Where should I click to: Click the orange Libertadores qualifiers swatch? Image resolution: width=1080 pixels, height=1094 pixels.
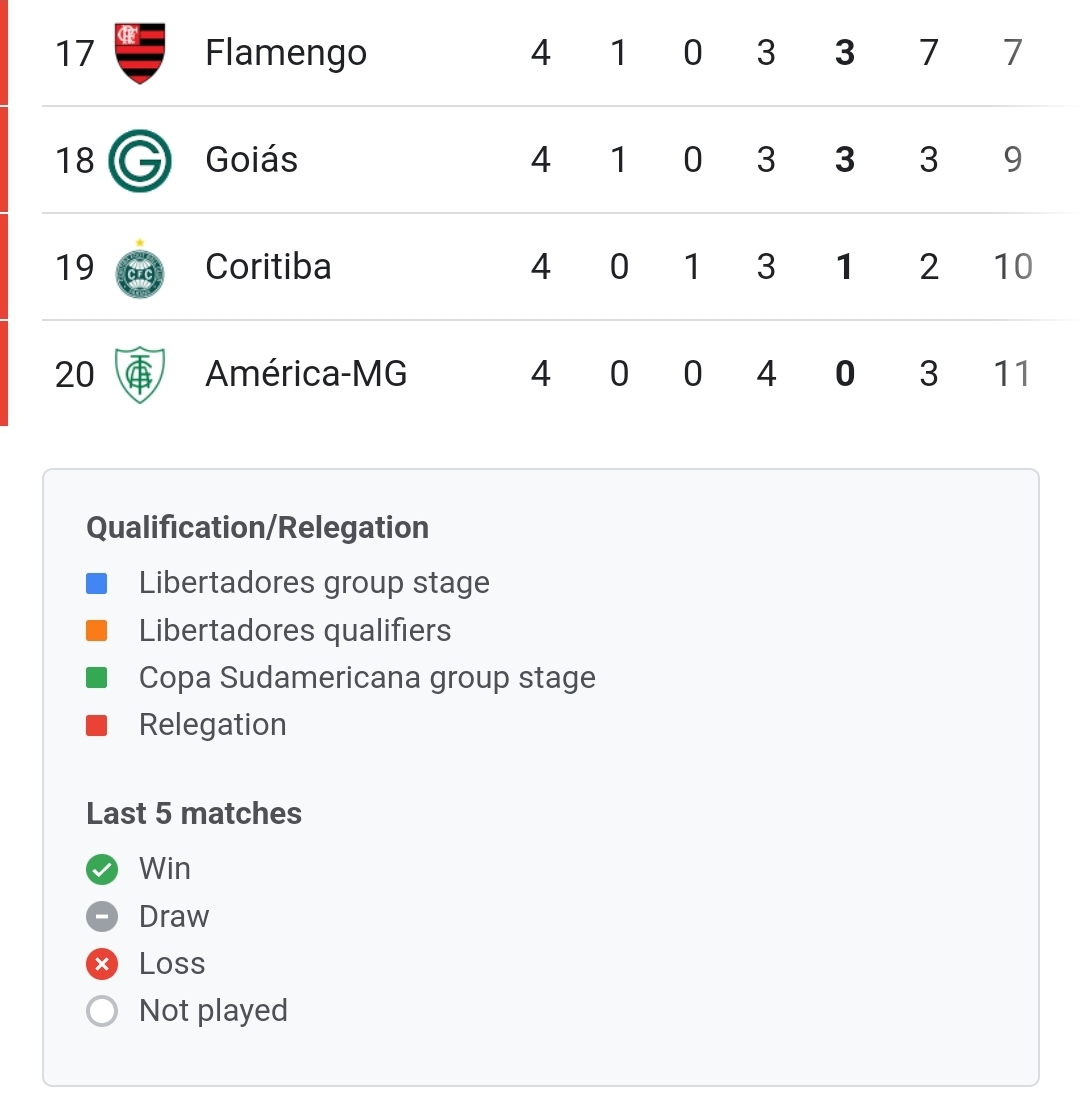(96, 631)
